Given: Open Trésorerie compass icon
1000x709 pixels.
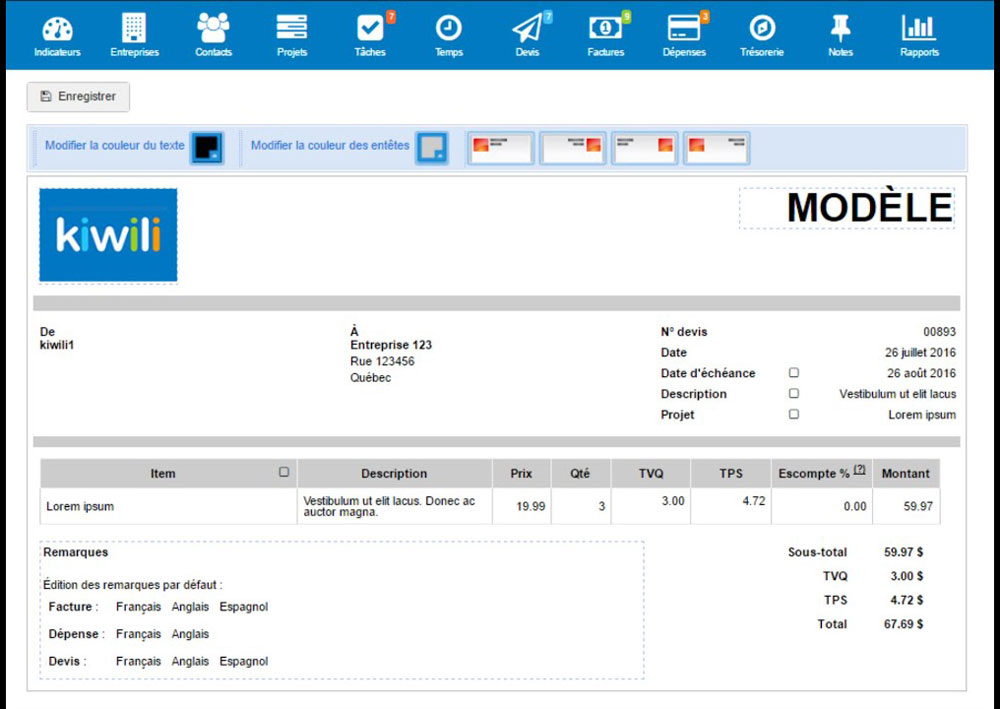Looking at the screenshot, I should click(x=762, y=29).
